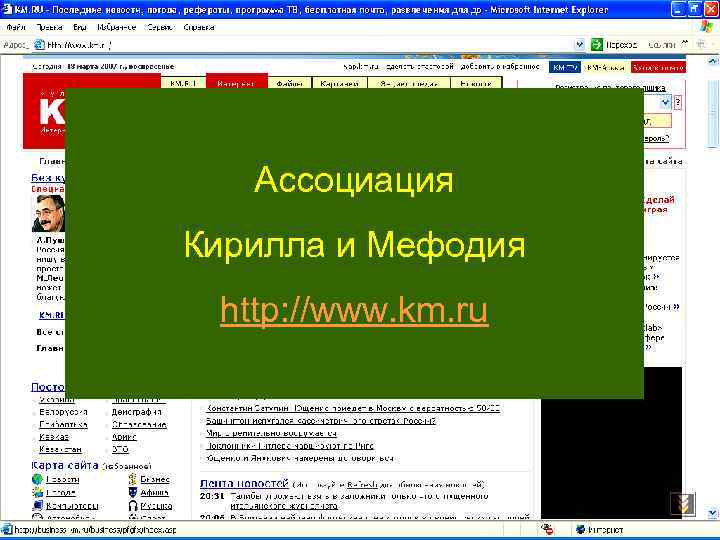Image resolution: width=720 pixels, height=540 pixels.
Task: Open the Избранное menu
Action: pos(117,28)
